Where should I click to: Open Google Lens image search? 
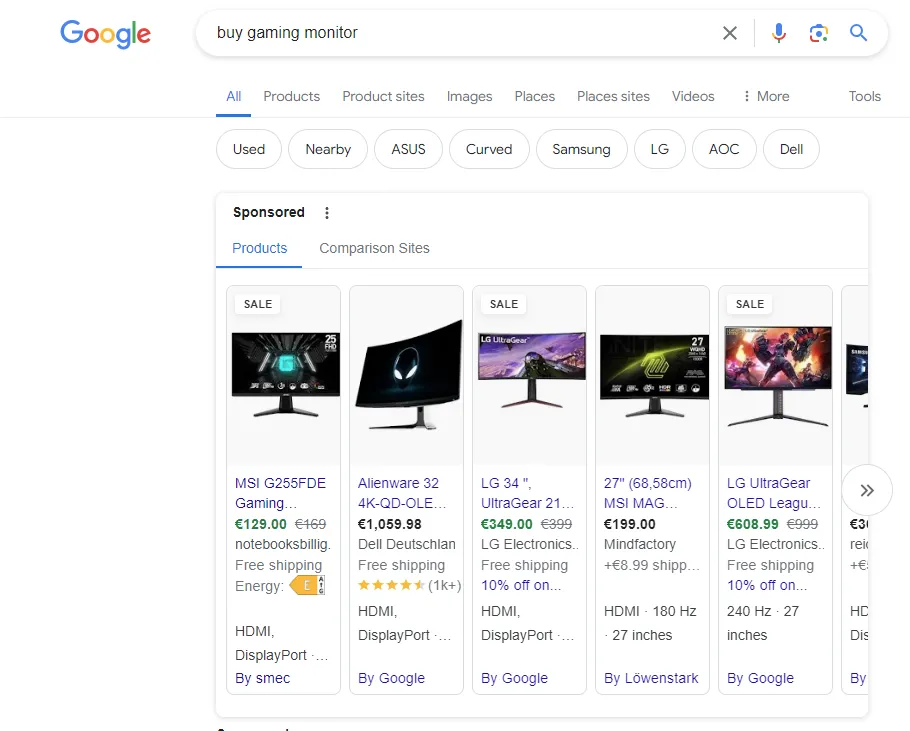(x=819, y=33)
